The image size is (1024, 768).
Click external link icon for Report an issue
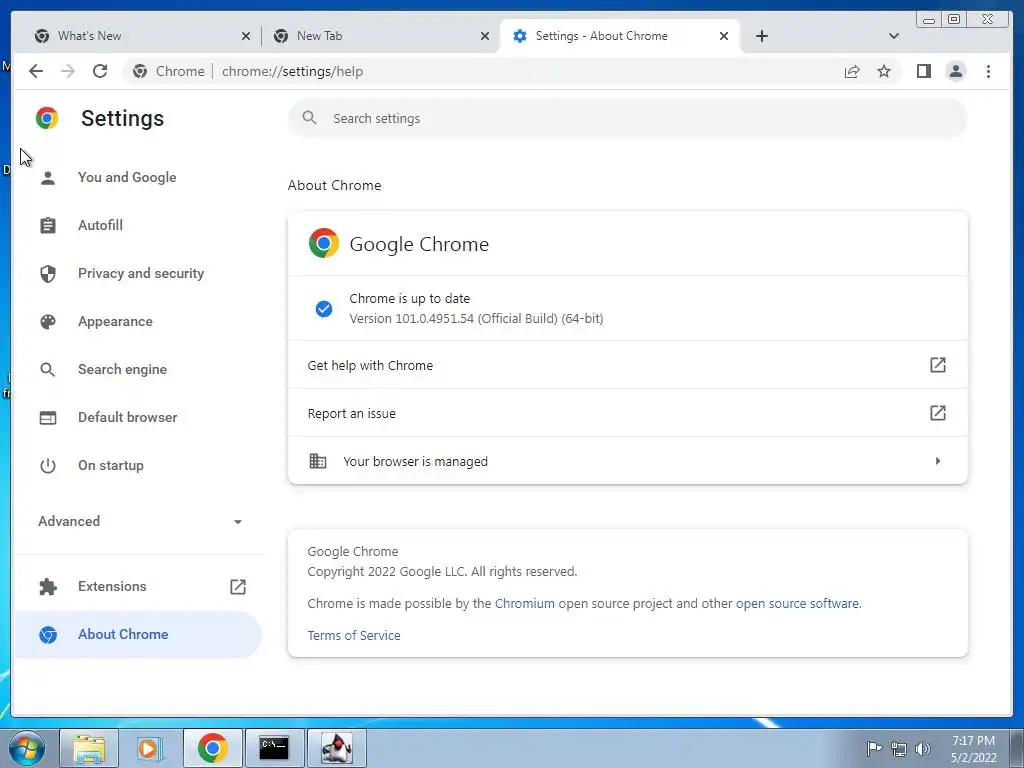[x=937, y=413]
